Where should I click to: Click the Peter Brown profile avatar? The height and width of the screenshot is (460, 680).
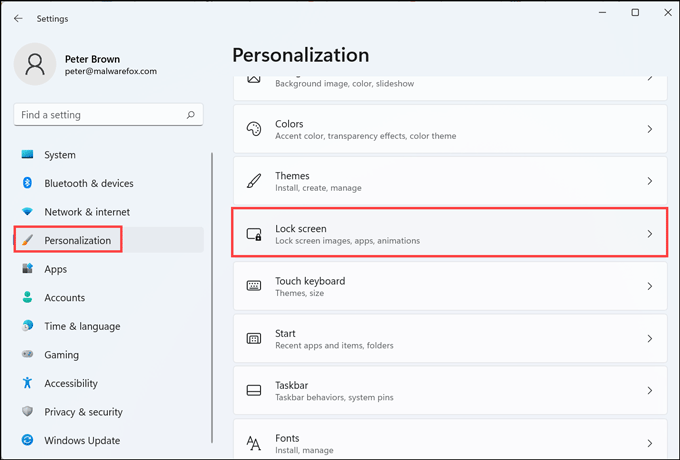tap(35, 64)
